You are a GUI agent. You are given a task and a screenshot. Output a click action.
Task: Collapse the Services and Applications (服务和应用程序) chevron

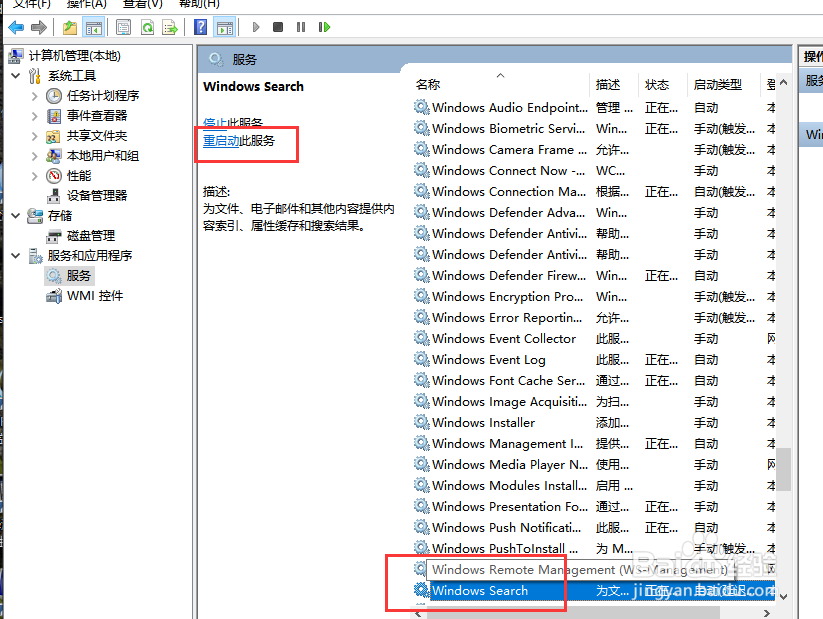(x=16, y=256)
